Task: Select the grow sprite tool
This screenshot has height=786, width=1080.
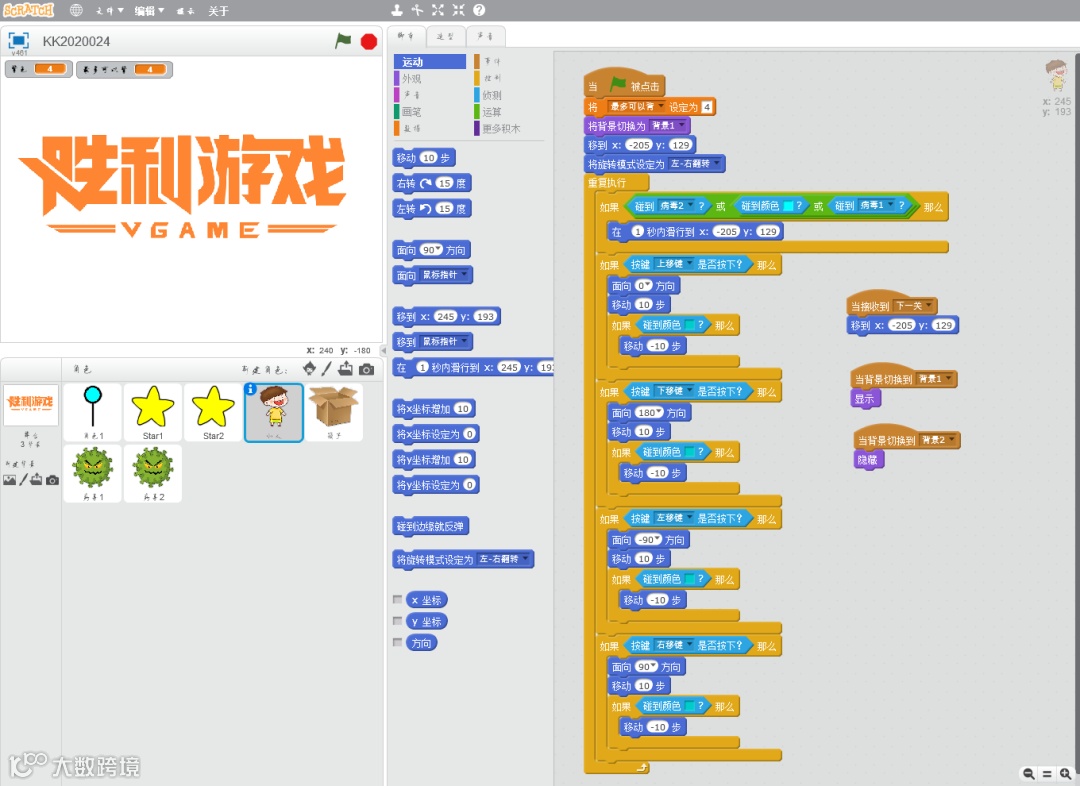Action: (438, 10)
